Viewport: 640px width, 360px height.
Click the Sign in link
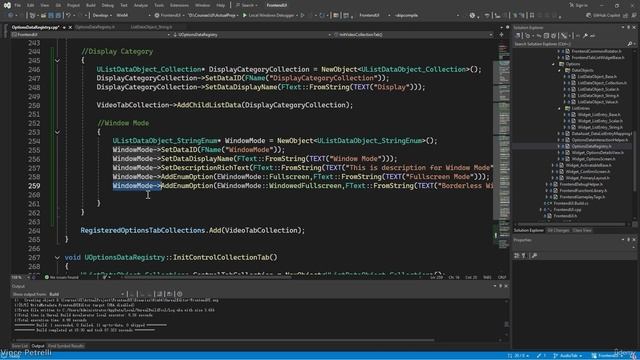click(578, 5)
